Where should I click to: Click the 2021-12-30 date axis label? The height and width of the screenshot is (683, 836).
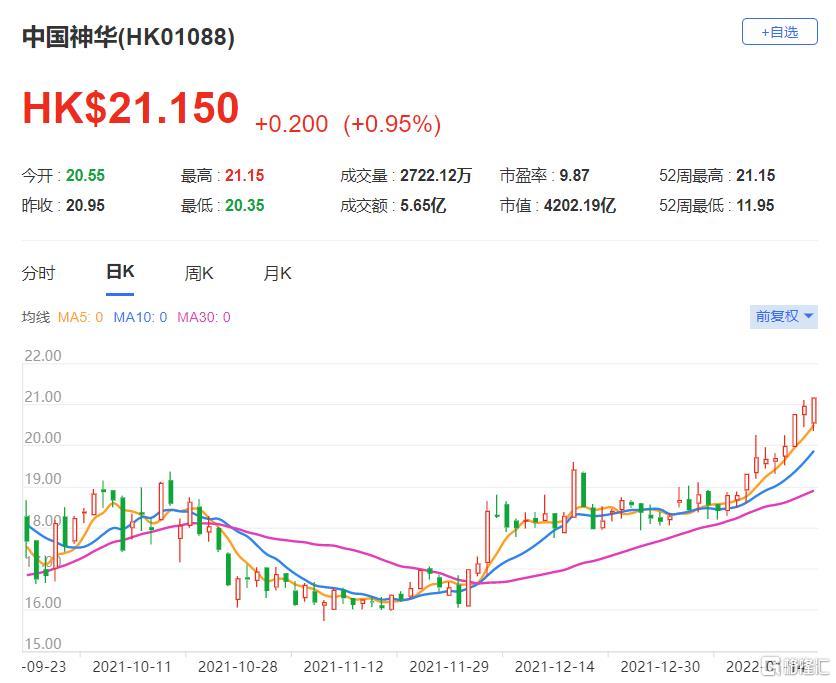click(x=660, y=666)
